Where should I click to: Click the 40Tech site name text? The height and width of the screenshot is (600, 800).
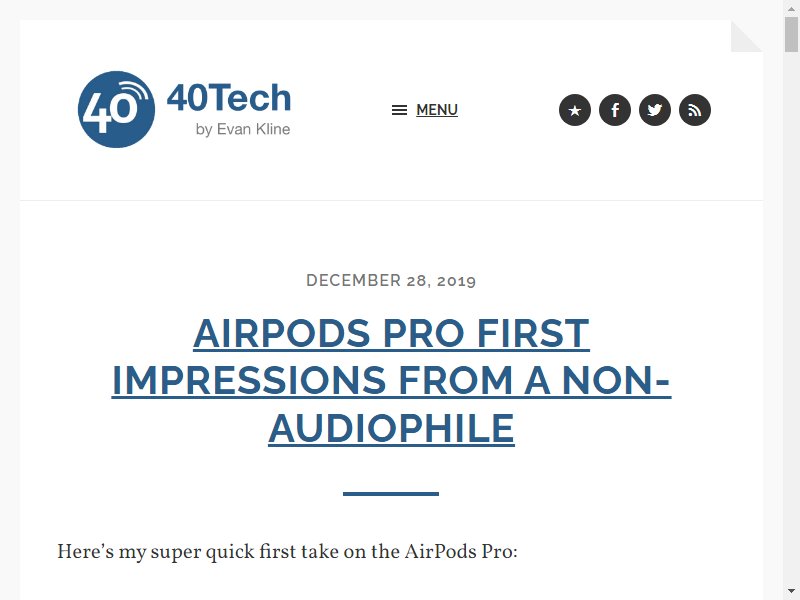coord(229,97)
